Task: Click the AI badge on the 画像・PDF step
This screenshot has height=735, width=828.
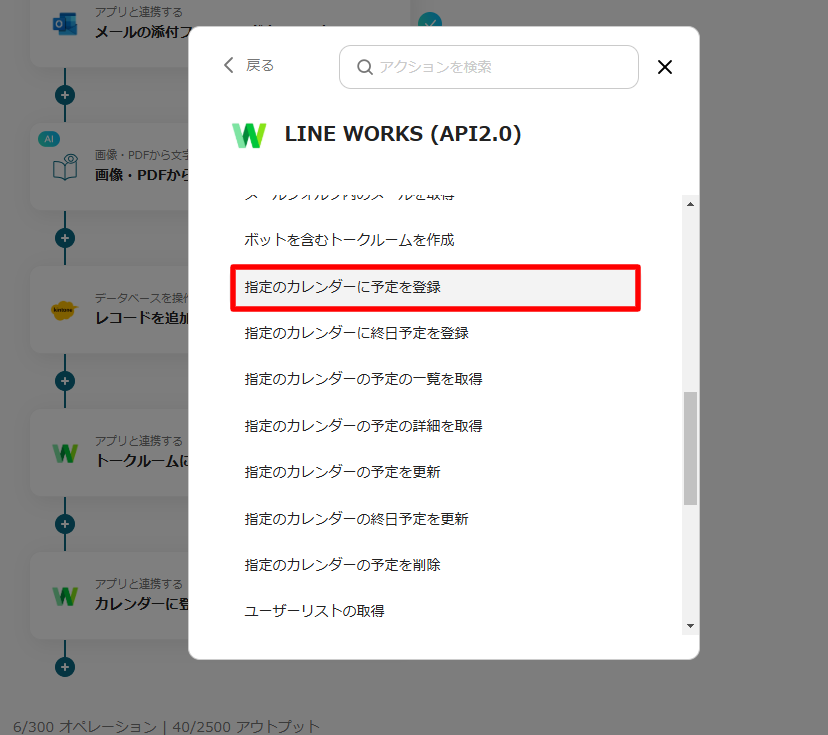Action: [49, 139]
